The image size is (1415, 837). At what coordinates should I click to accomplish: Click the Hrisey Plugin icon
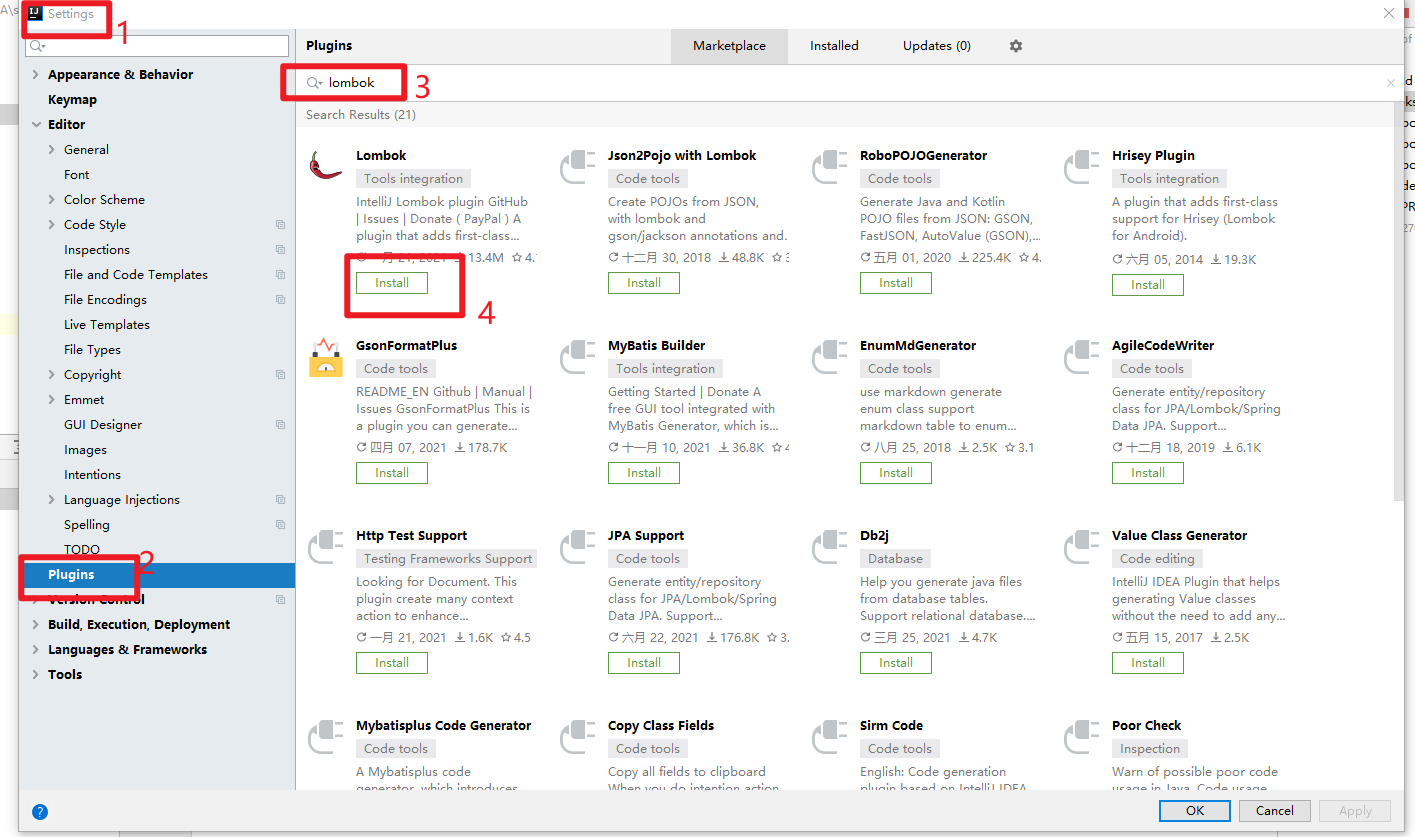(x=1082, y=166)
